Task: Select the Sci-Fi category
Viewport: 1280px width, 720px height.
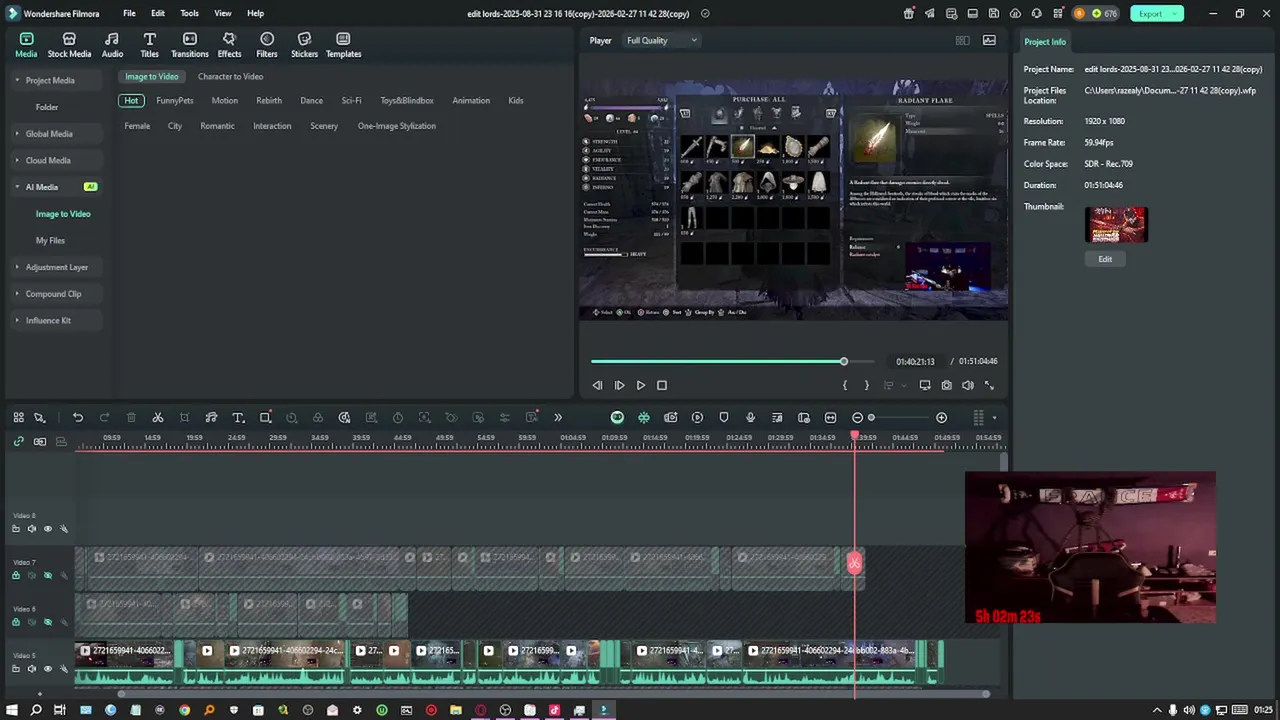Action: click(351, 101)
